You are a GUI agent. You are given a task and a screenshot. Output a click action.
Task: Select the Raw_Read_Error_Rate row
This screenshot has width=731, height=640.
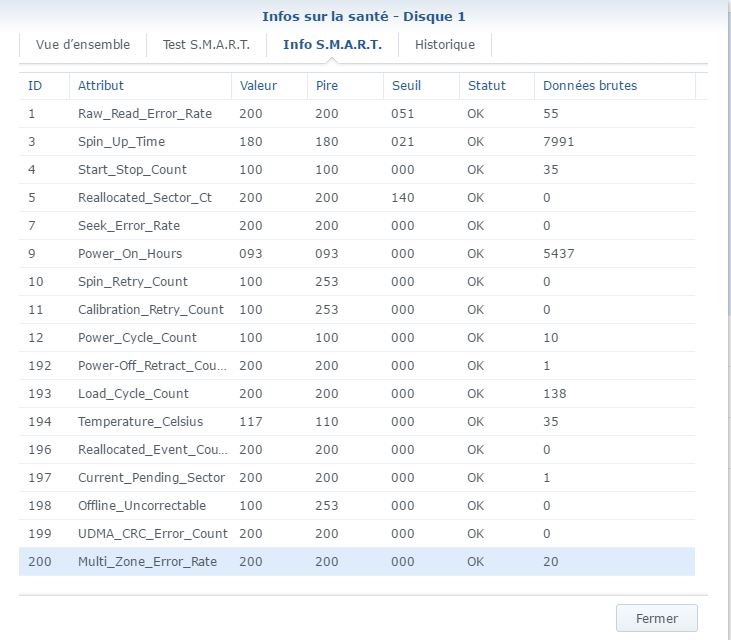click(x=357, y=114)
